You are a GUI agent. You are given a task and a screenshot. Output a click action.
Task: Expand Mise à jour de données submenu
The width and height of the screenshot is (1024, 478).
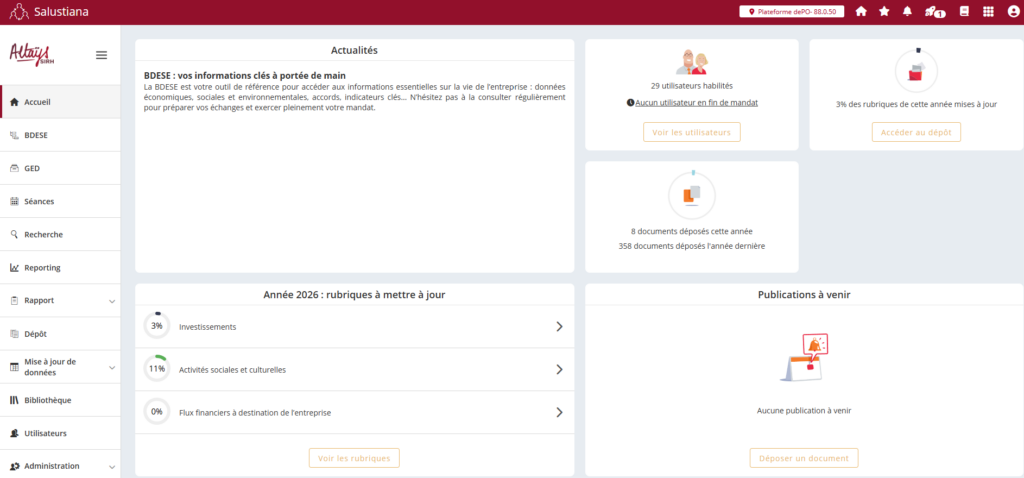(111, 367)
